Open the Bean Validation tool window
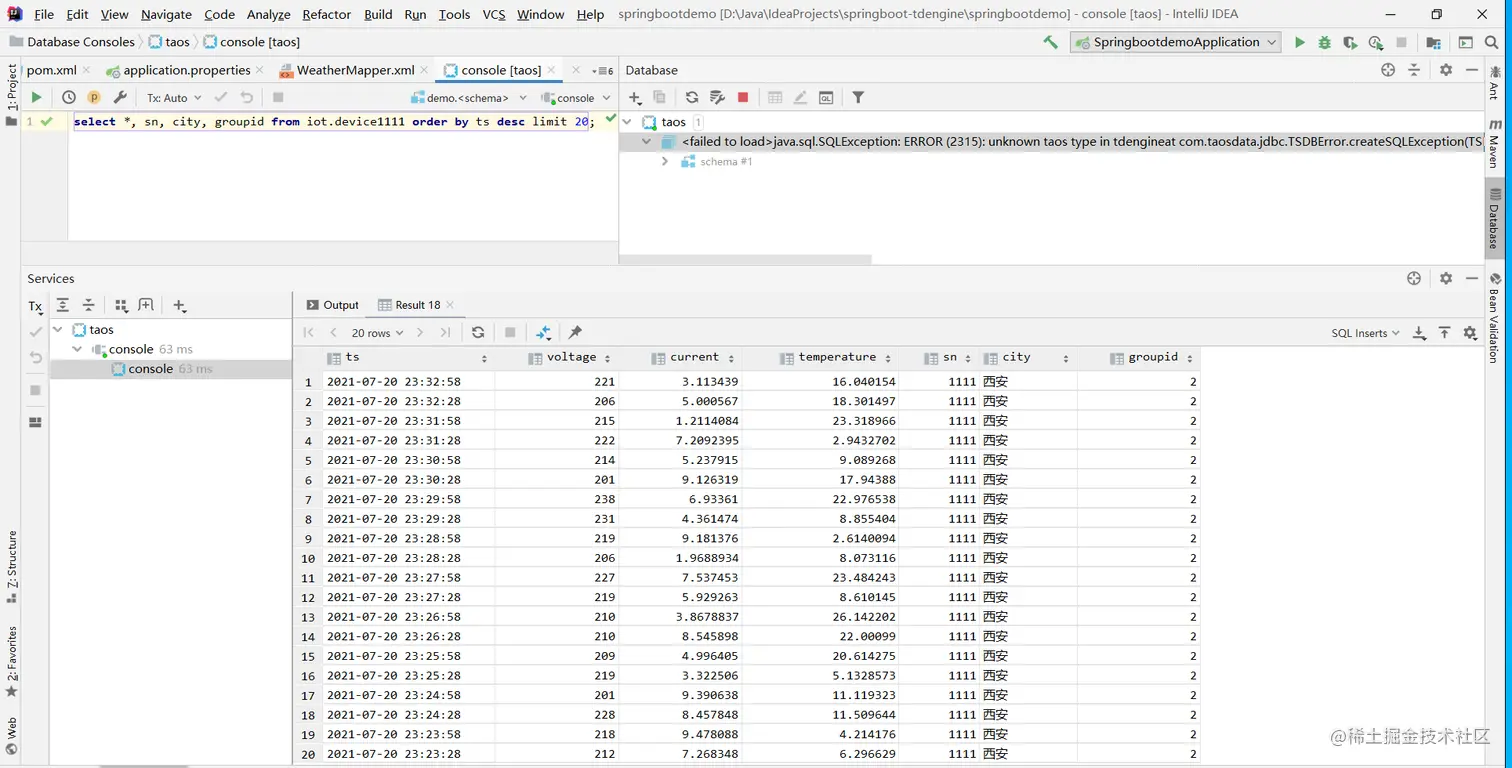Screen dimensions: 1512x768 tap(1495, 318)
